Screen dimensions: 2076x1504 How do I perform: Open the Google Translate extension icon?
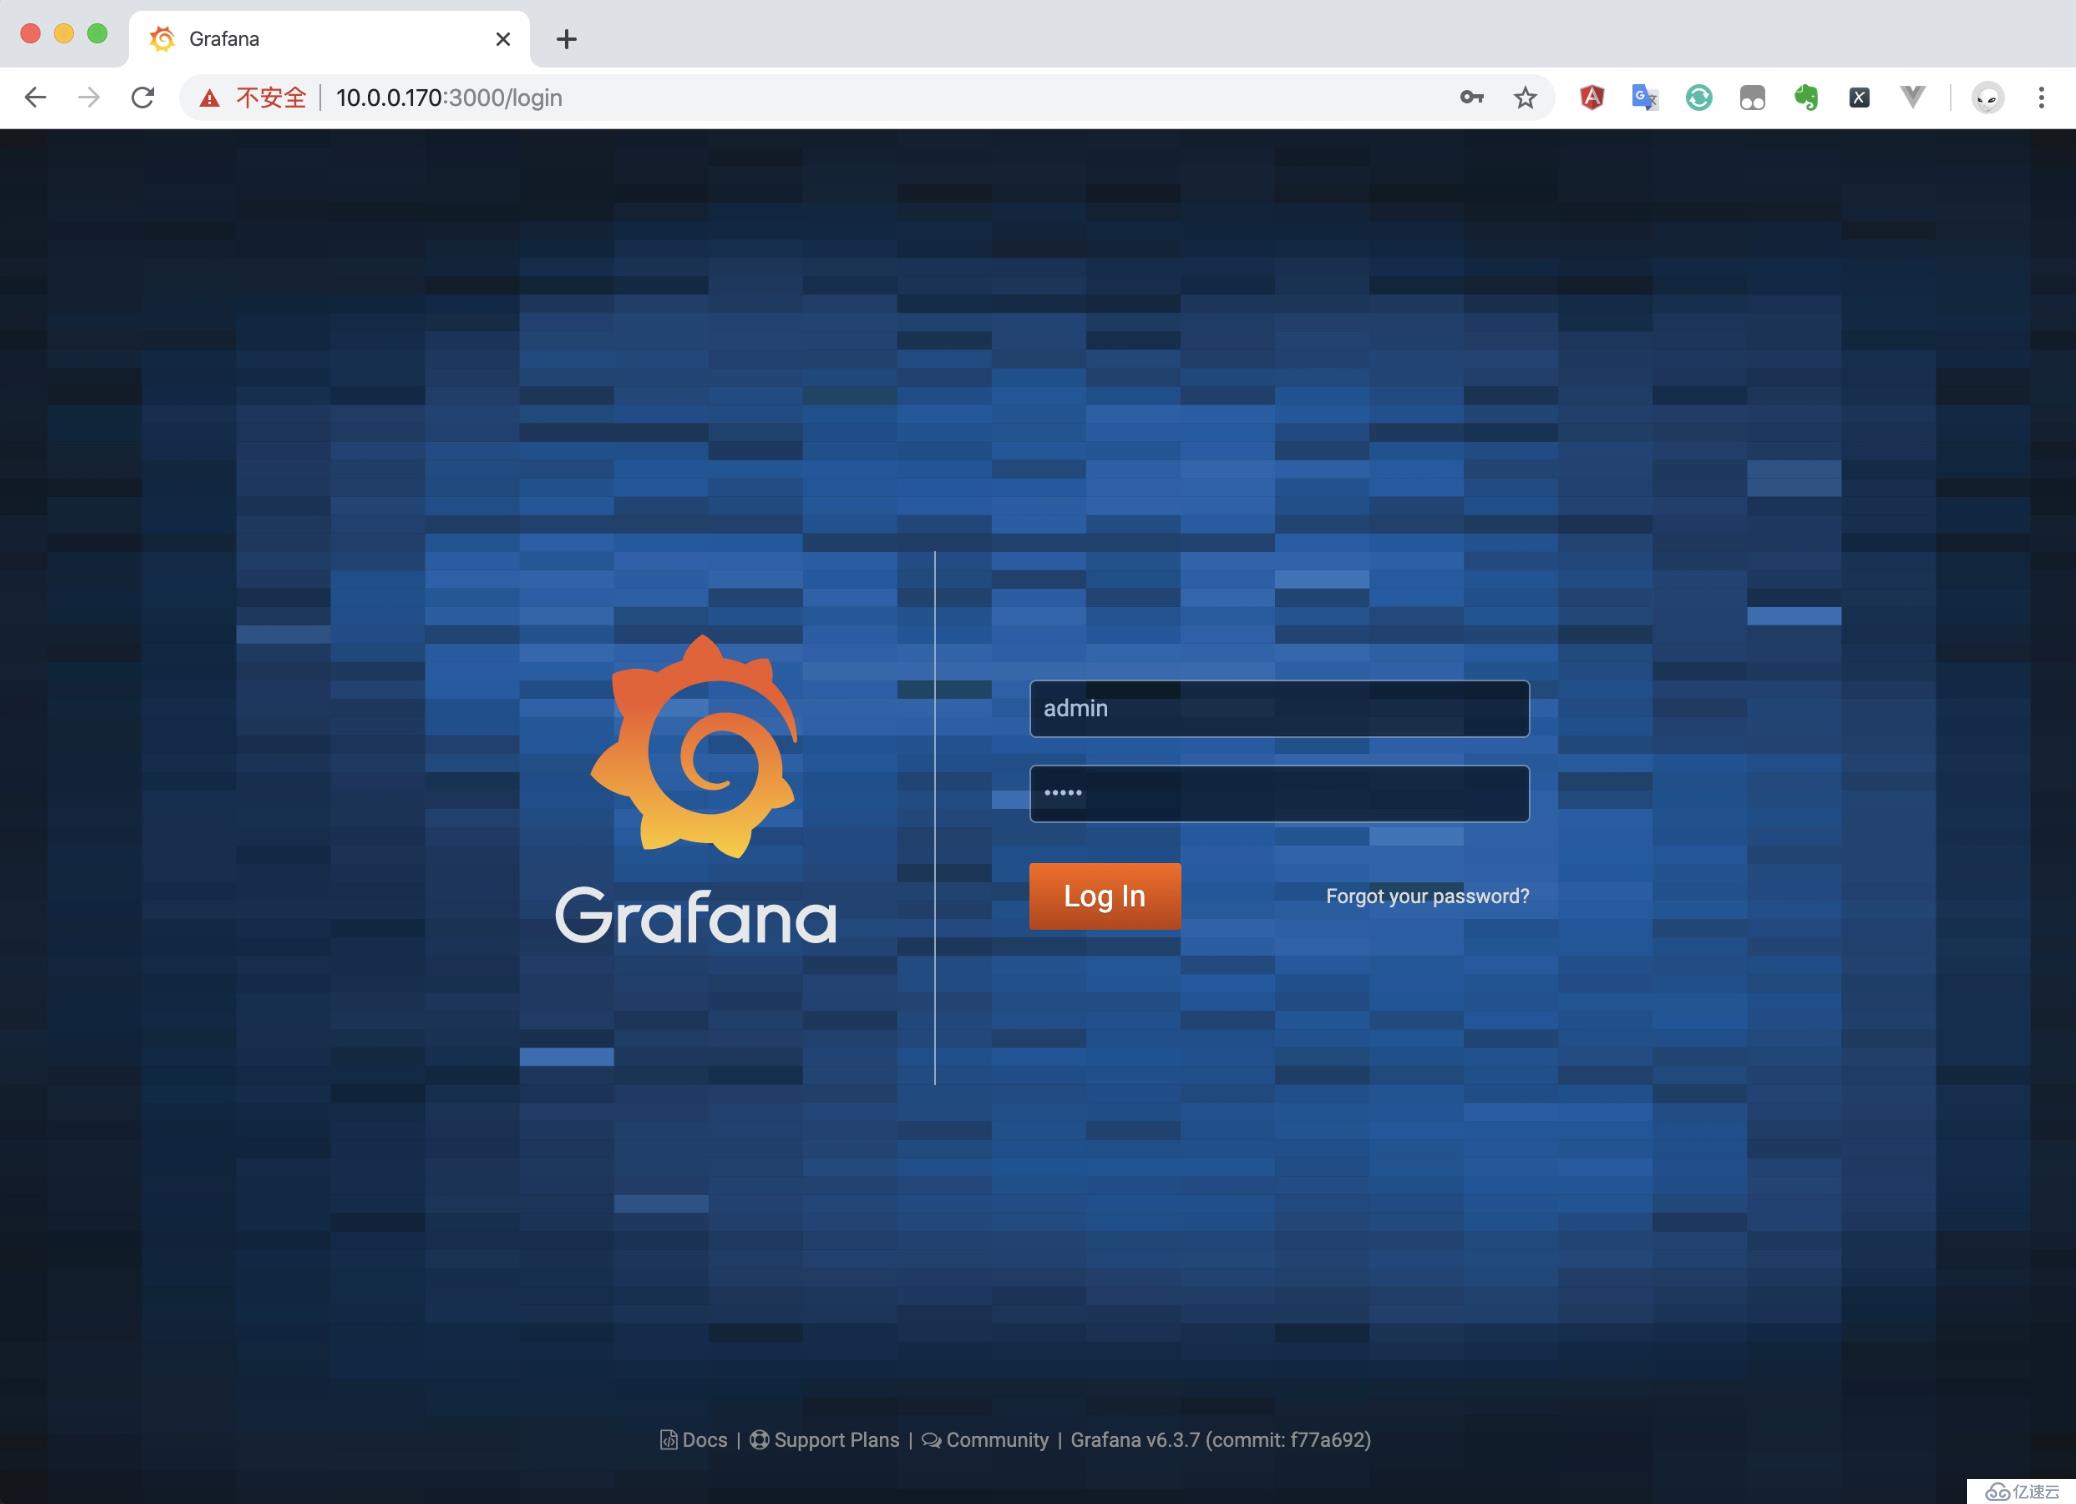(x=1645, y=97)
